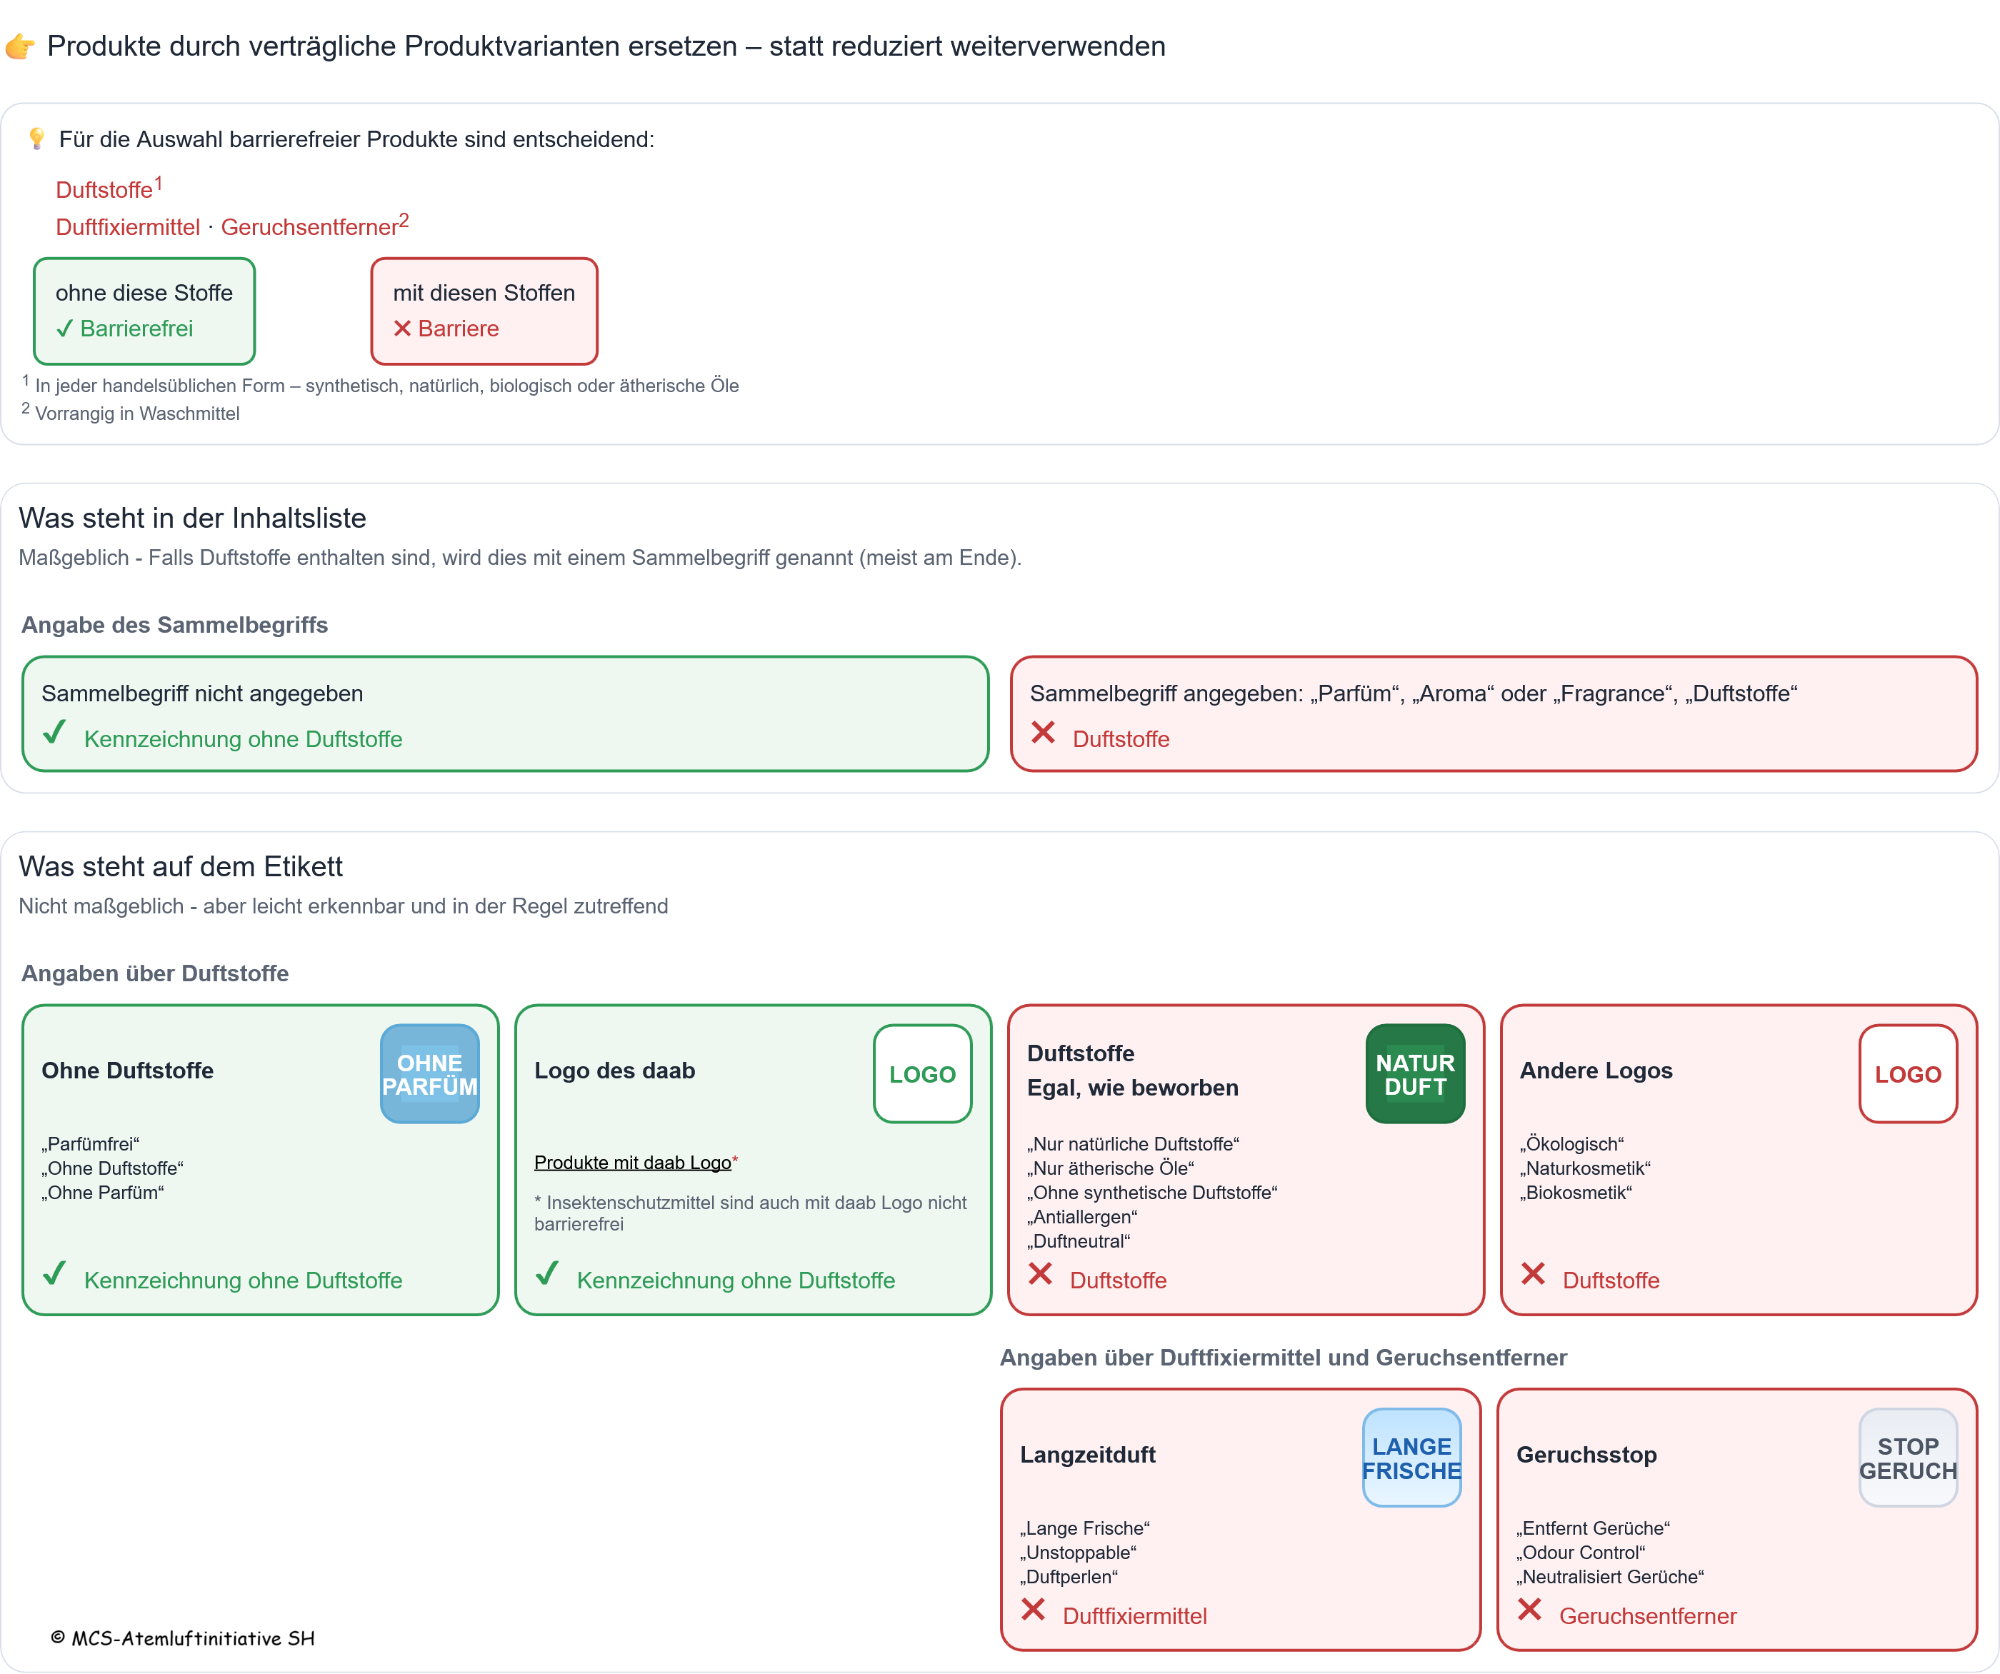The height and width of the screenshot is (1674, 2000).
Task: Click the STOP GERUCH badge
Action: pos(1907,1458)
